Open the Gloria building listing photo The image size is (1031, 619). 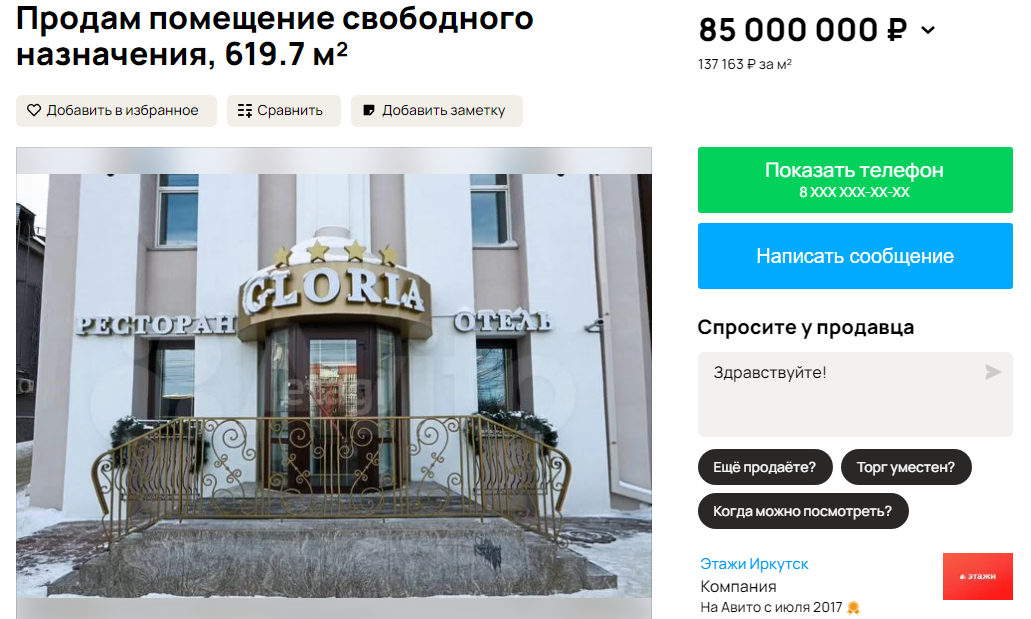tap(334, 383)
